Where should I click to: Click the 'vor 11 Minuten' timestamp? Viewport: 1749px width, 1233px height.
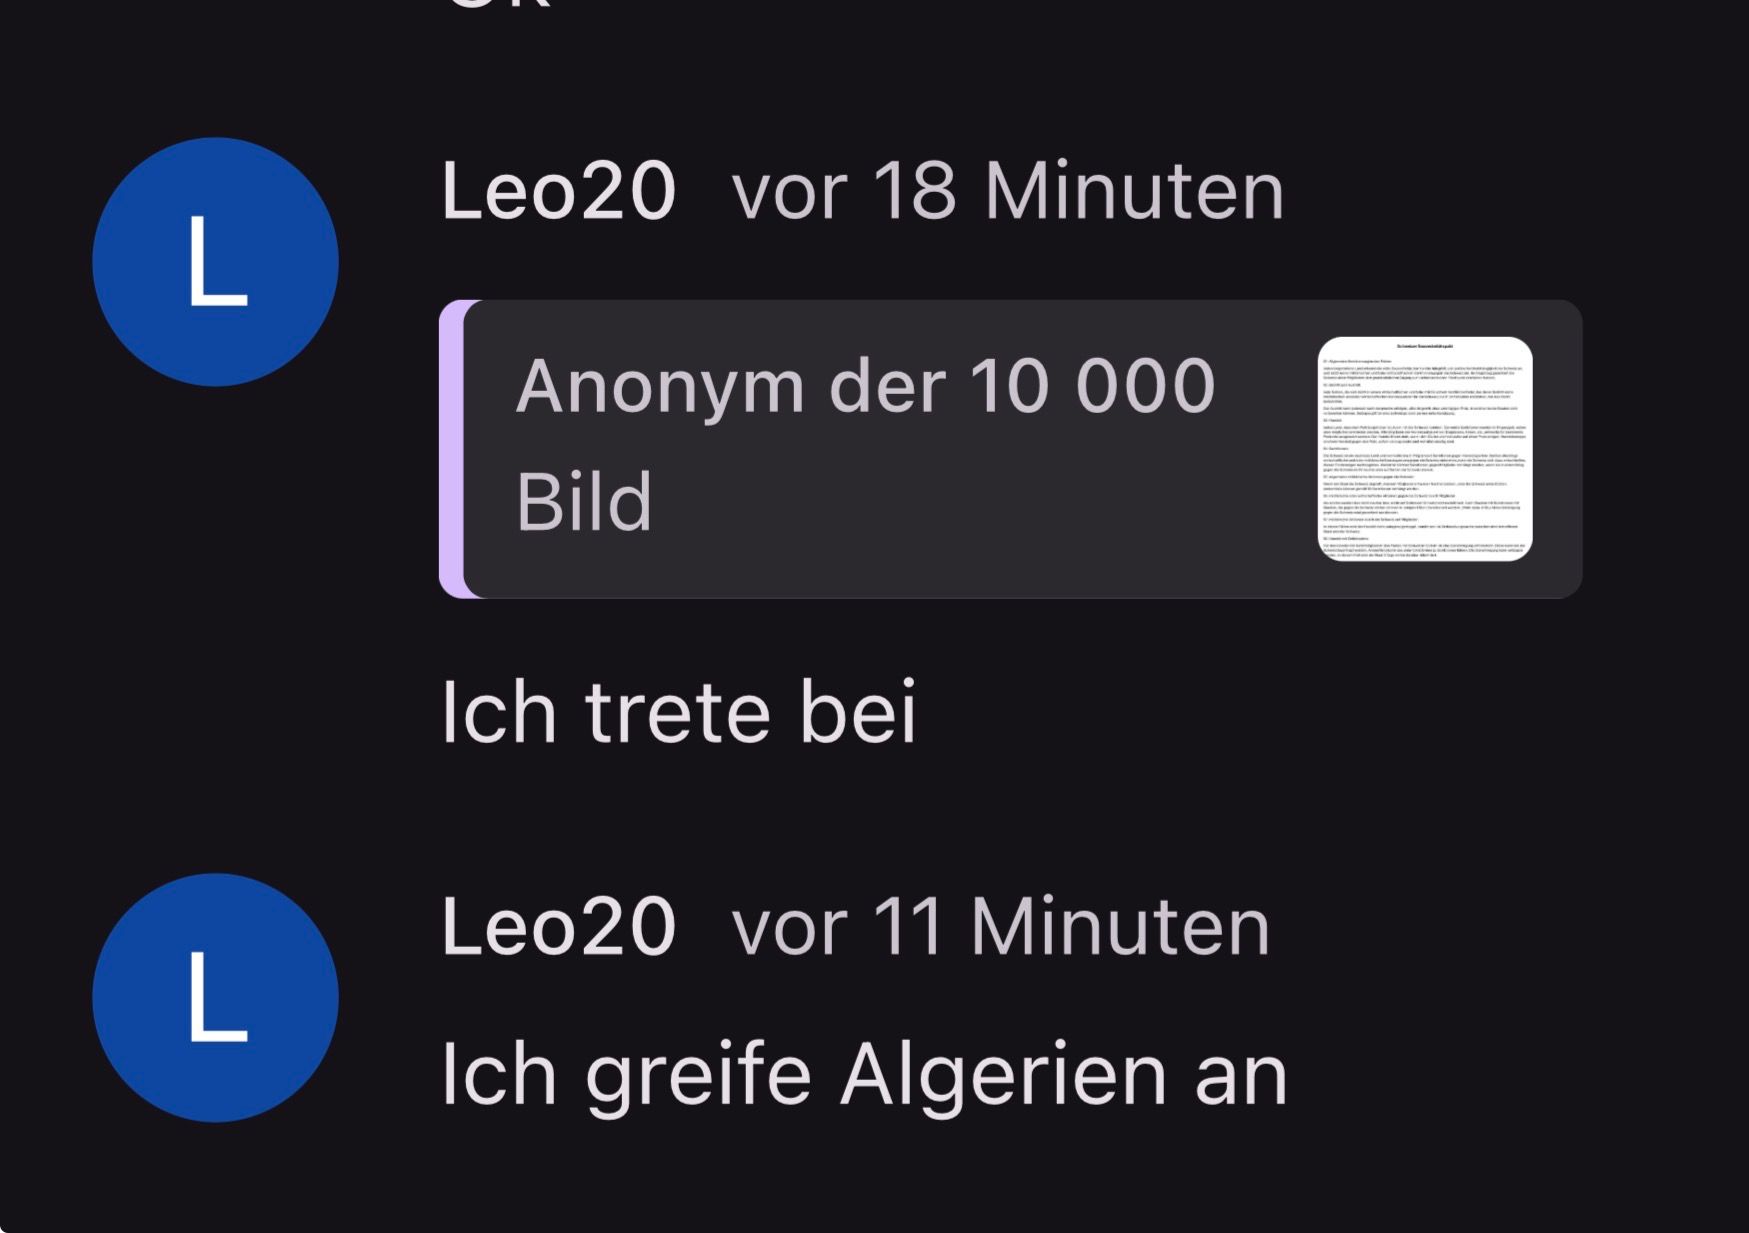[x=1001, y=926]
